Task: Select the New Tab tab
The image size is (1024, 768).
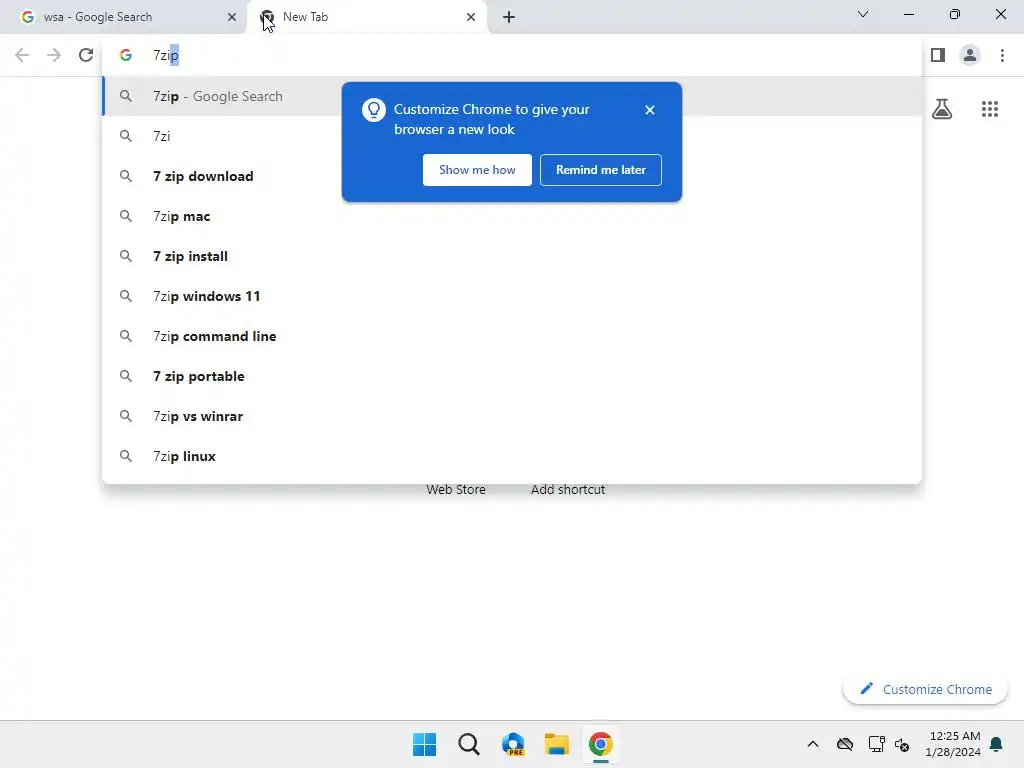Action: tap(366, 17)
